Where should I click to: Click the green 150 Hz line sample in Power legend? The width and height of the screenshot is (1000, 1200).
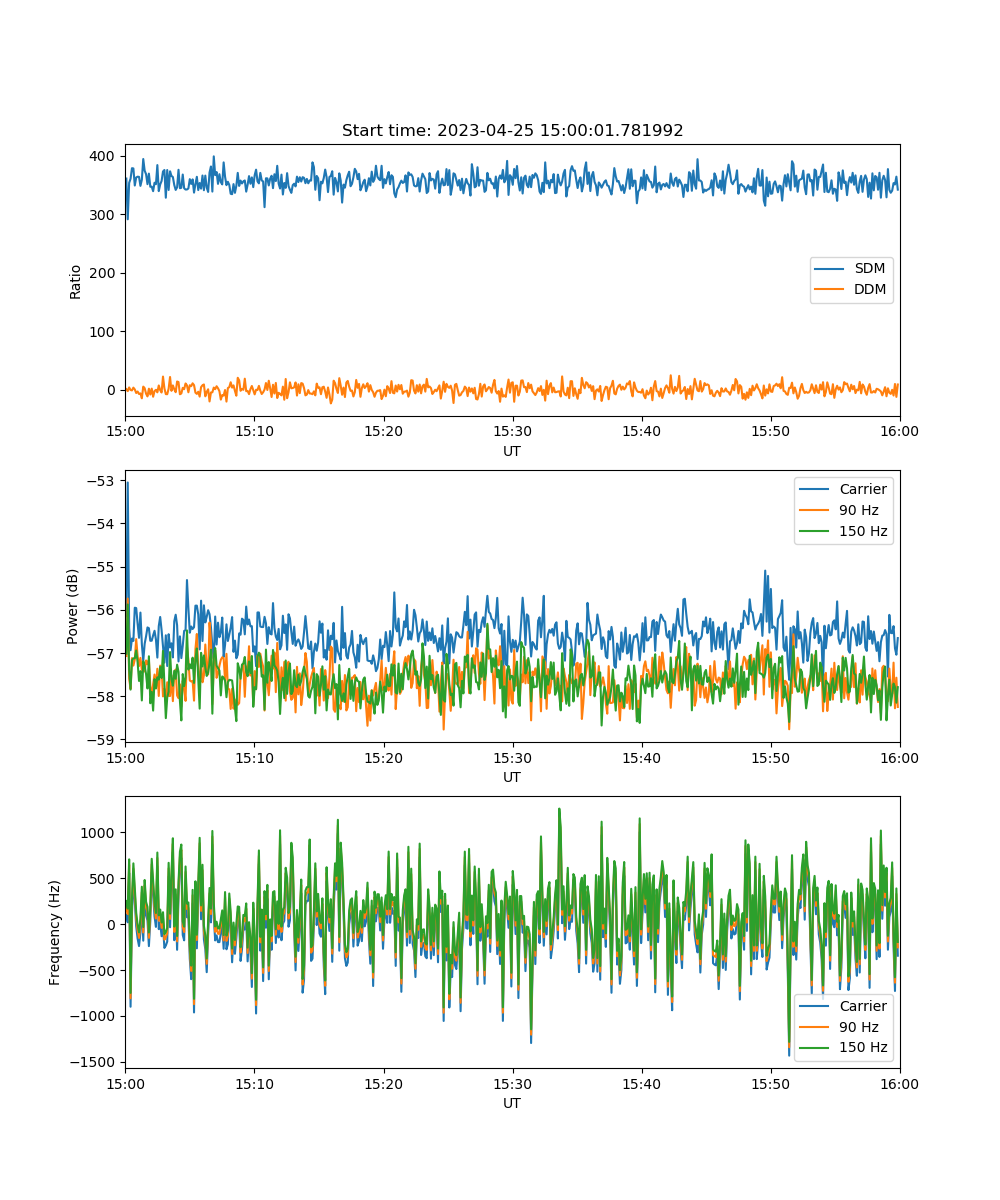click(x=816, y=531)
